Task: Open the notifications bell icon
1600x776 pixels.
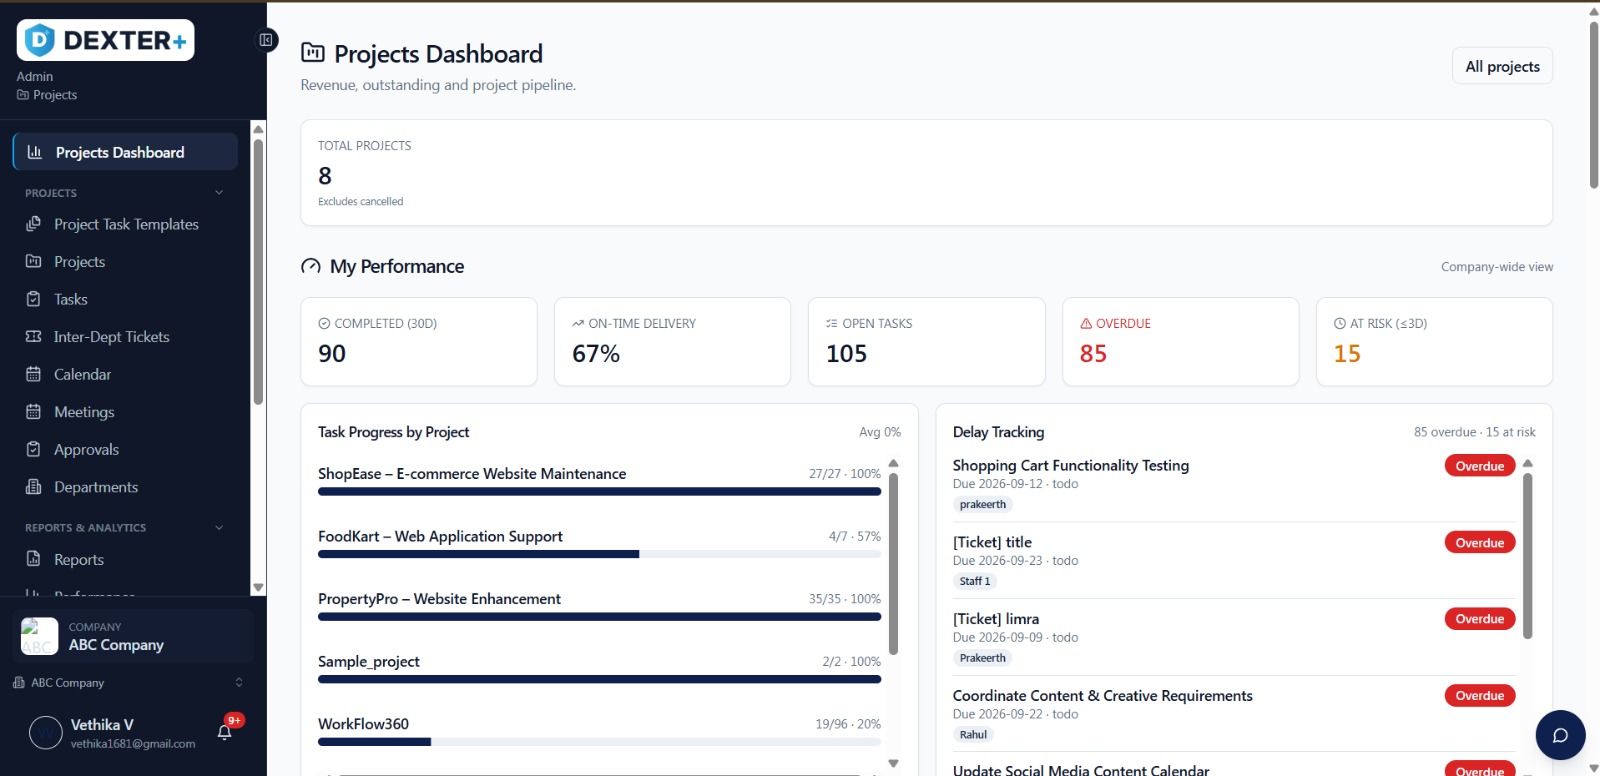Action: [x=225, y=732]
